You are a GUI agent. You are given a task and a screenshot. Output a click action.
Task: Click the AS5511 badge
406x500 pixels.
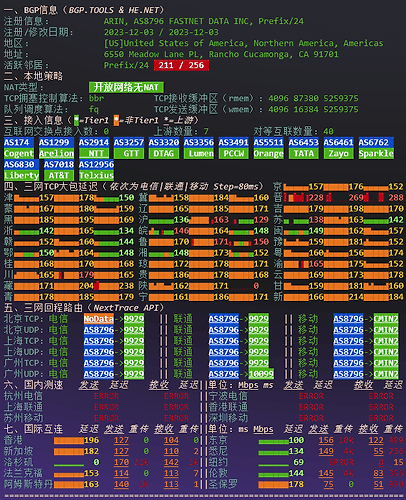pyautogui.click(x=269, y=142)
